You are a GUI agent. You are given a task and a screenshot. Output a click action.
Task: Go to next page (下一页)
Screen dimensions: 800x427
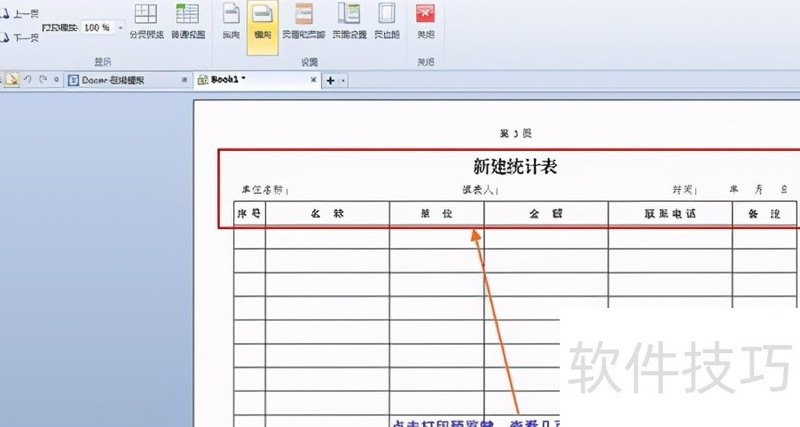point(19,38)
